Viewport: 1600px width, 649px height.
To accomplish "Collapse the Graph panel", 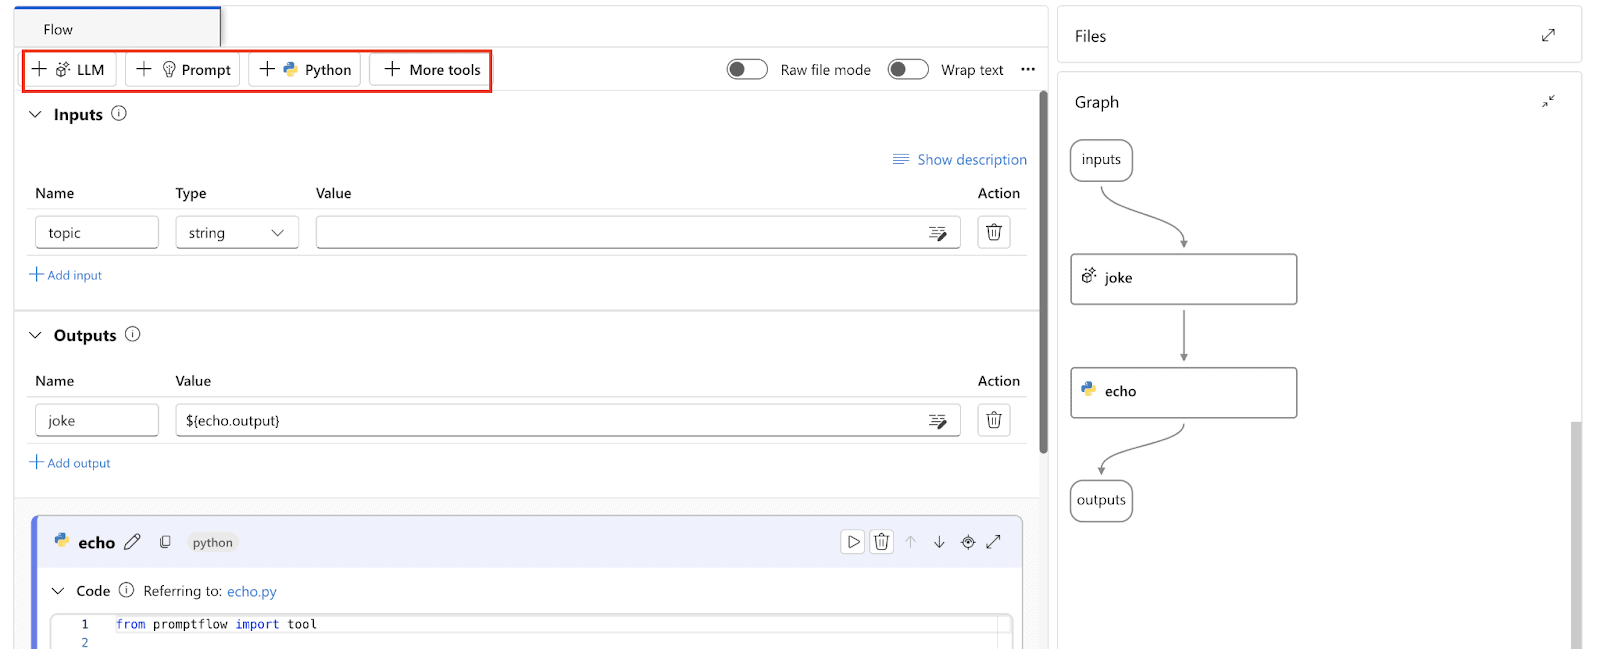I will coord(1548,101).
